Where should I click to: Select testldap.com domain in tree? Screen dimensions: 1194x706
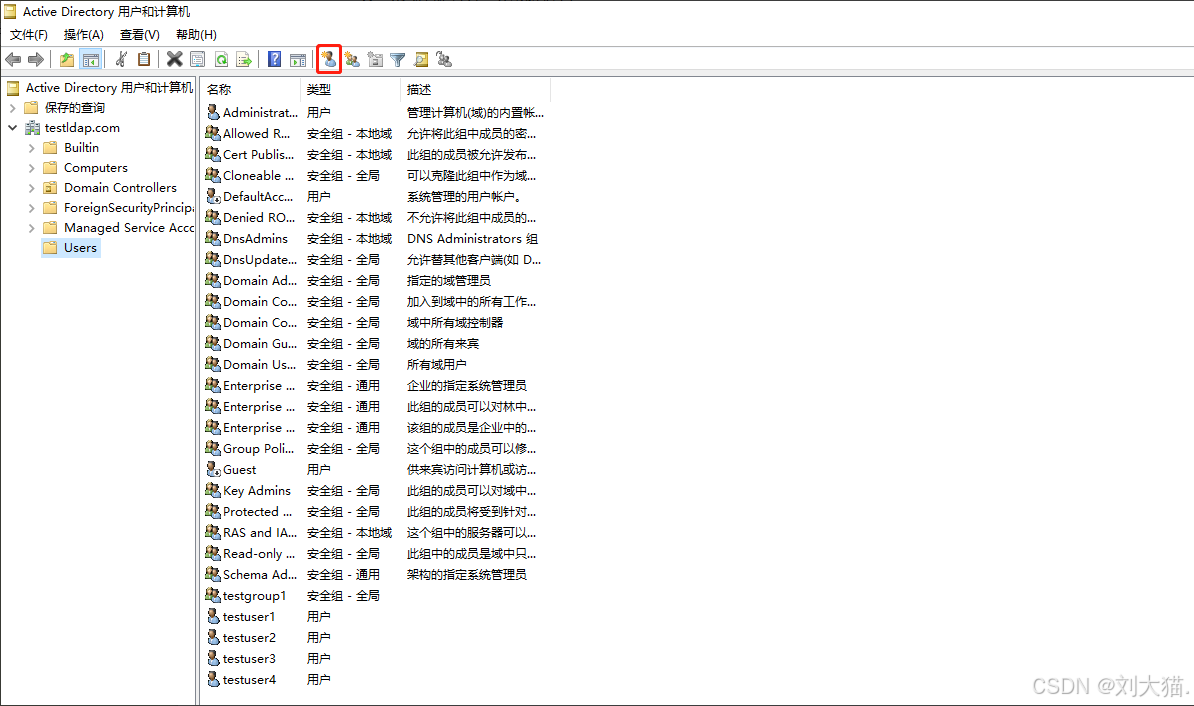point(82,128)
